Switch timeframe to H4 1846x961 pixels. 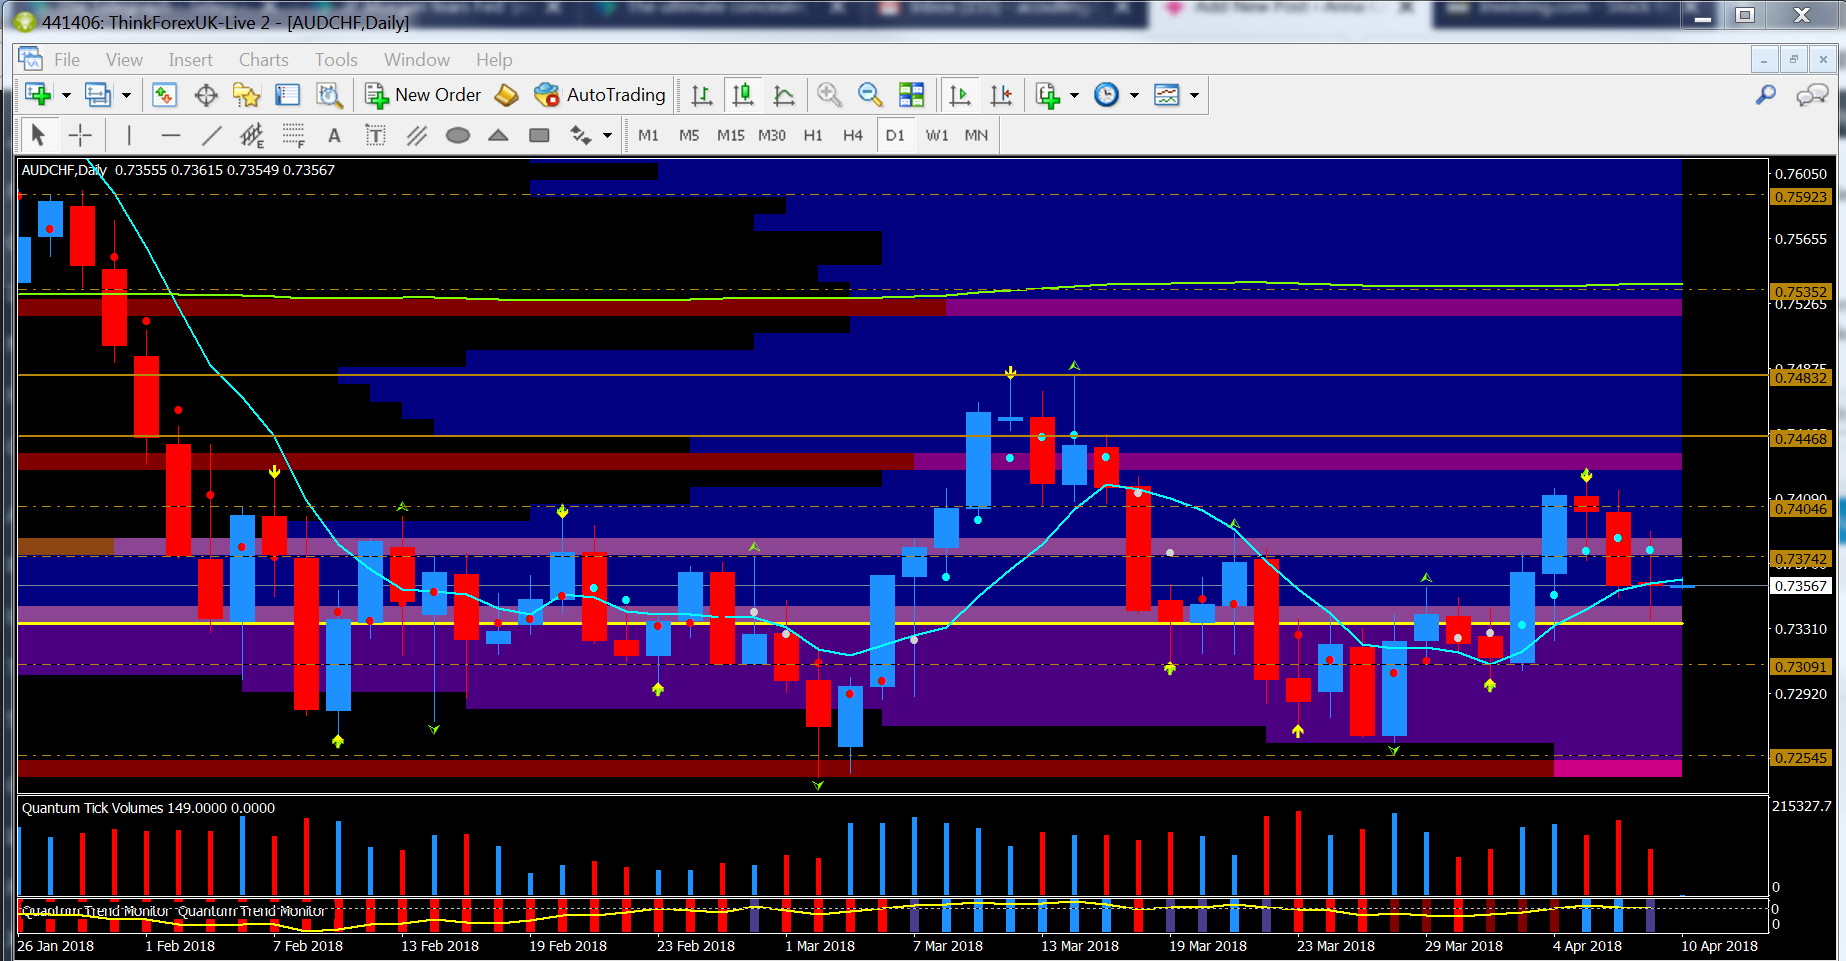coord(853,134)
